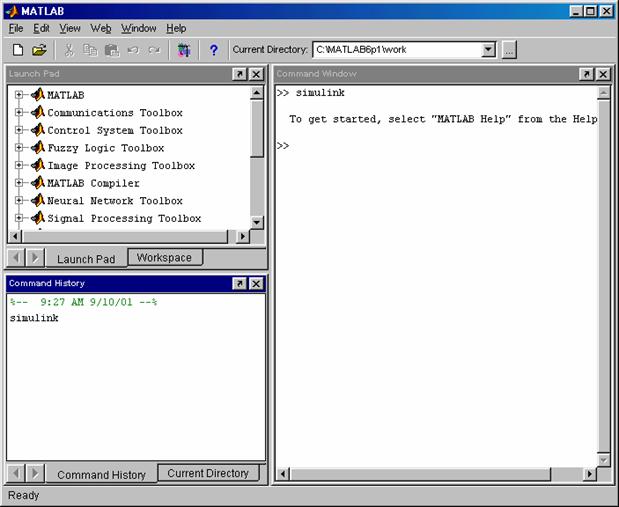Open the File menu

[16, 28]
